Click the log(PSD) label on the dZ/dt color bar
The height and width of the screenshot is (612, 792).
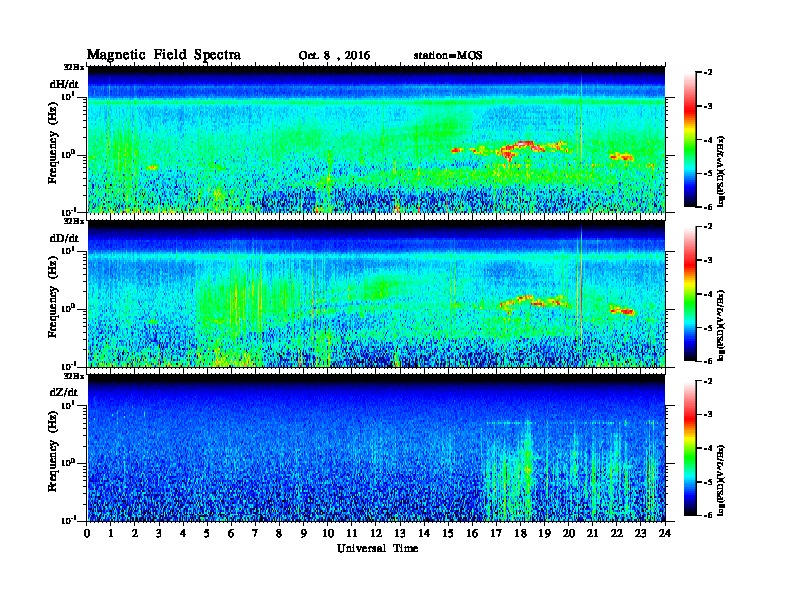click(722, 480)
